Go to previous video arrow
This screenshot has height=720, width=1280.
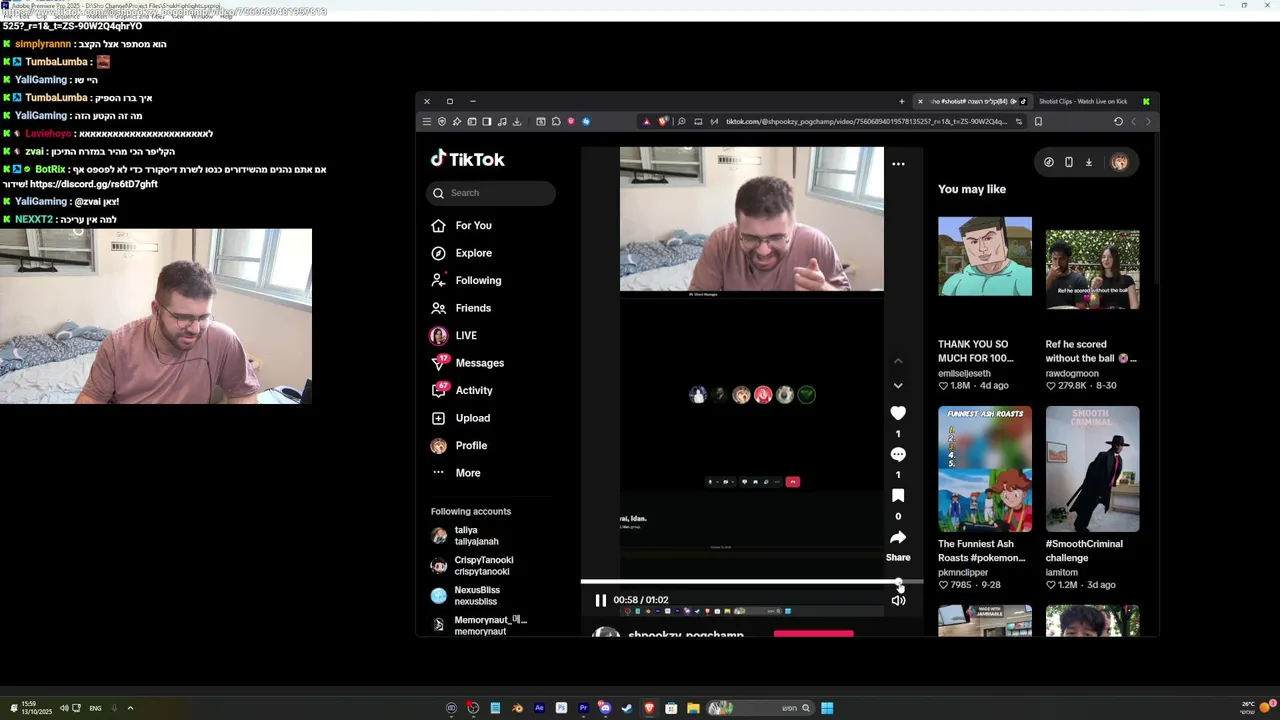click(x=898, y=360)
